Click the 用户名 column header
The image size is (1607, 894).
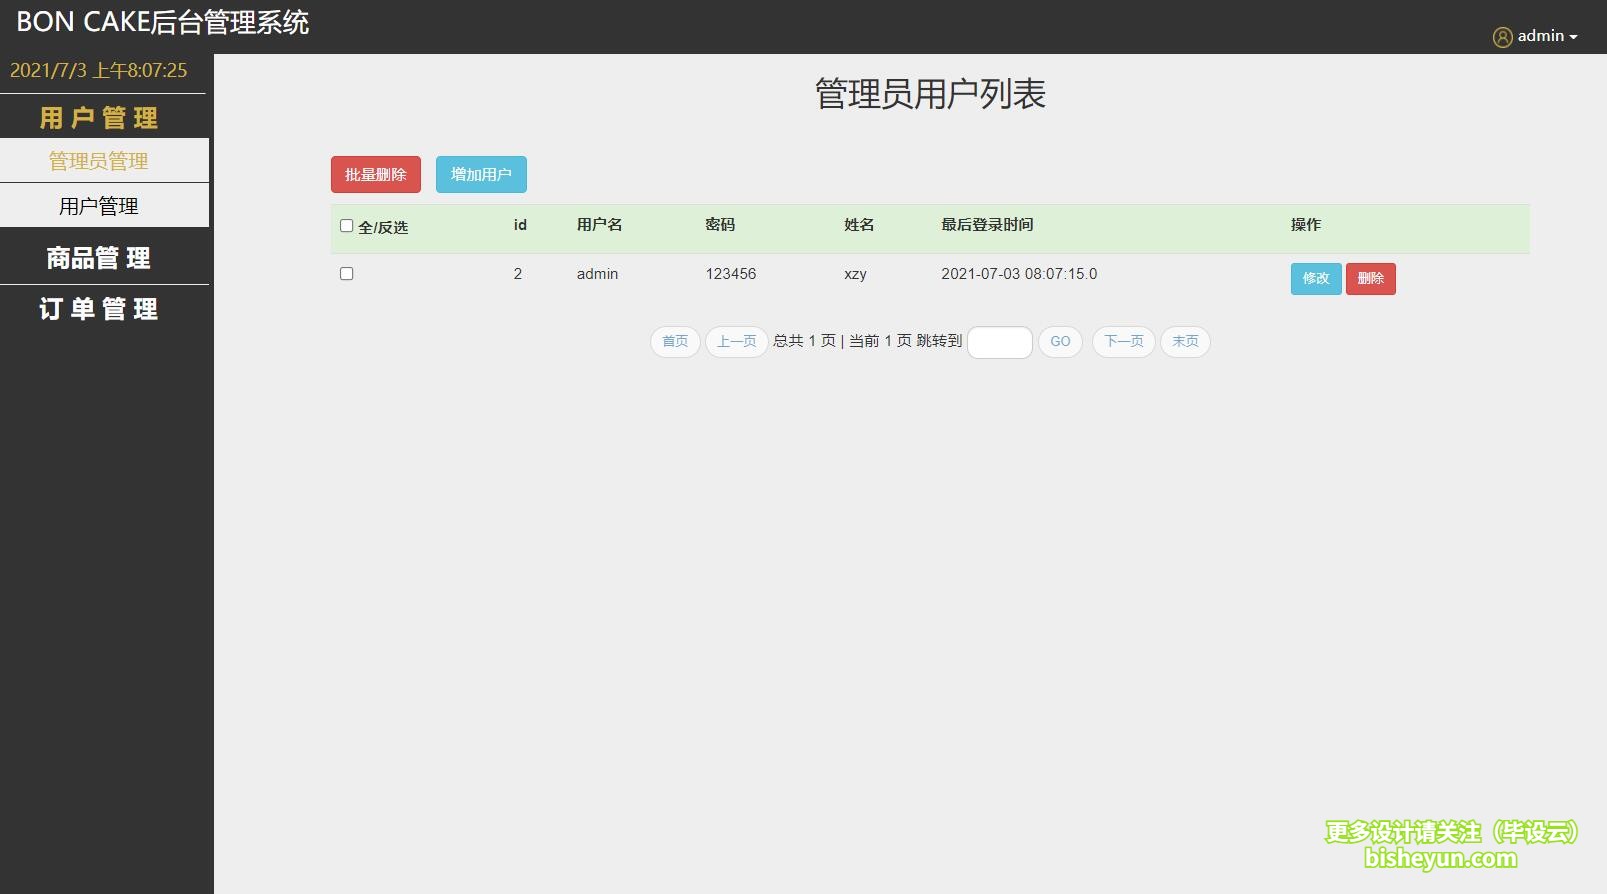600,225
